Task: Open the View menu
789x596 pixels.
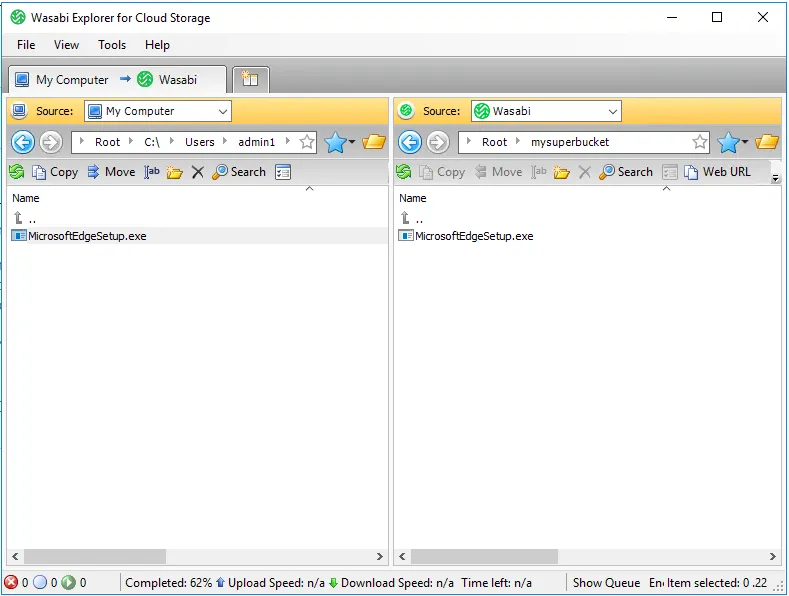Action: click(x=66, y=45)
